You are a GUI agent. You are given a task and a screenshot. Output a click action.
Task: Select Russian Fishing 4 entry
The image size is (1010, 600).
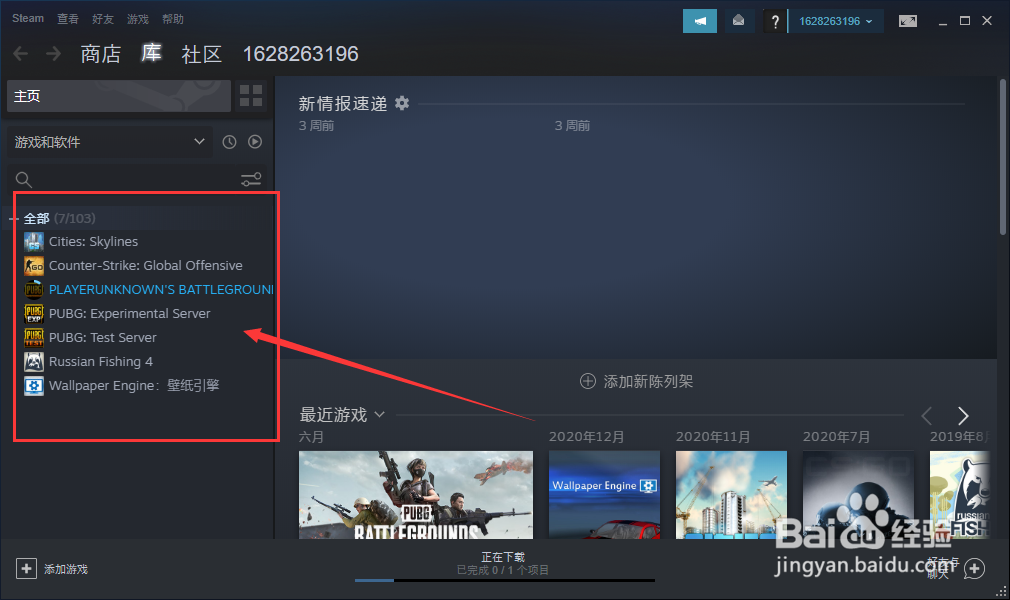coord(100,362)
